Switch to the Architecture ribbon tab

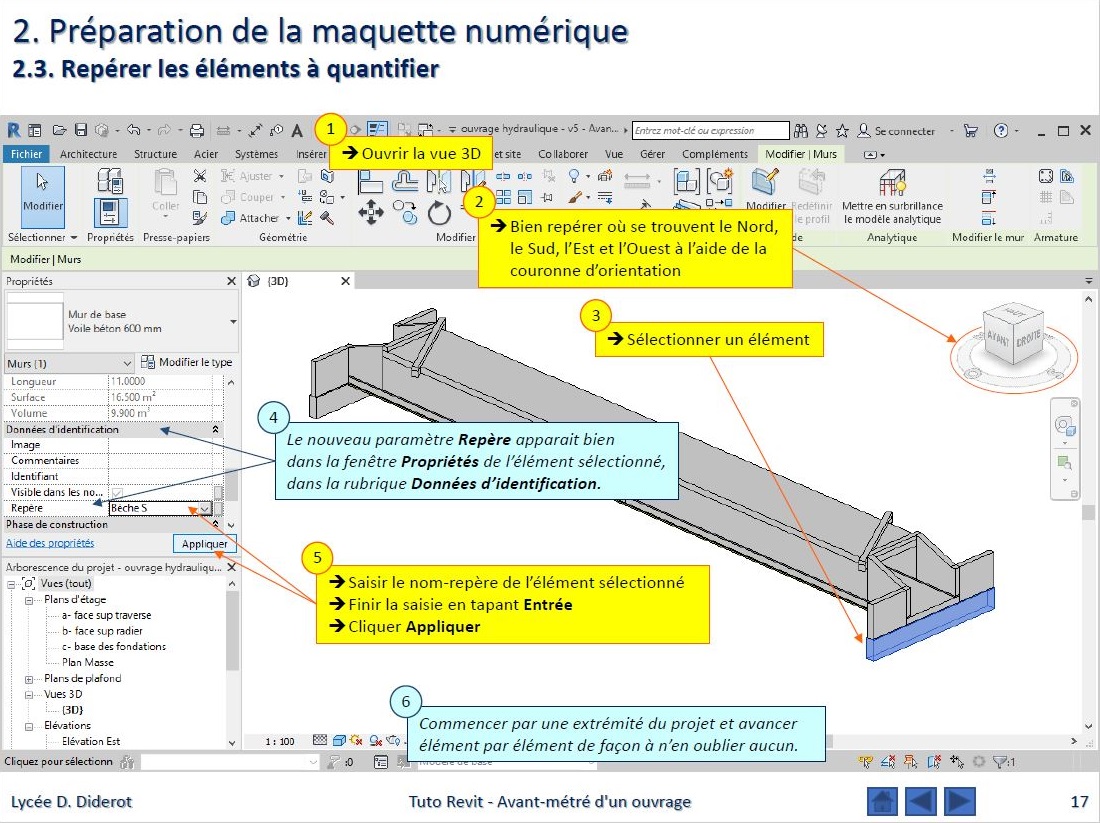pyautogui.click(x=88, y=154)
